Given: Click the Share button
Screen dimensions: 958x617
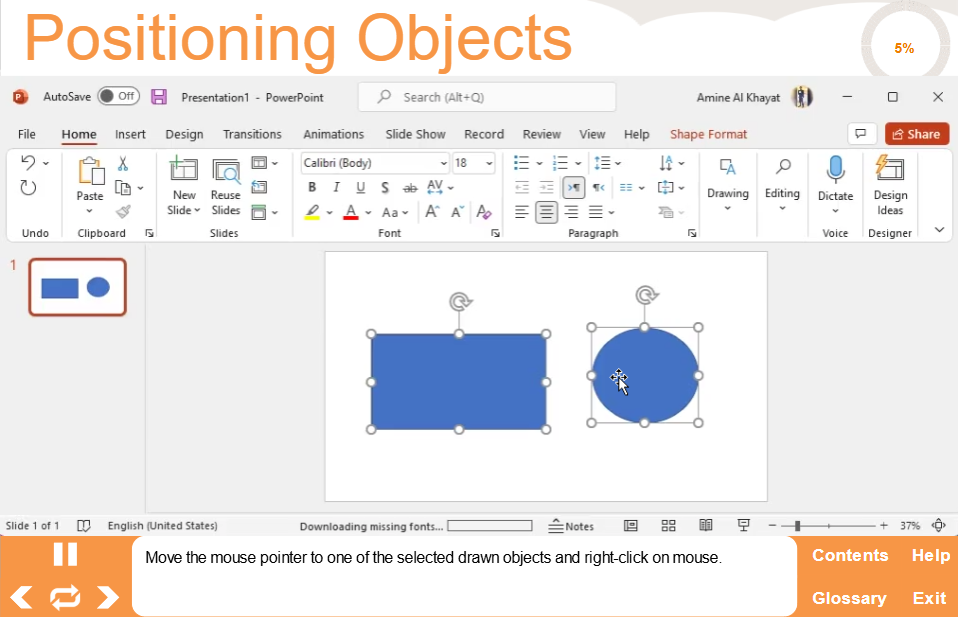Looking at the screenshot, I should point(916,134).
